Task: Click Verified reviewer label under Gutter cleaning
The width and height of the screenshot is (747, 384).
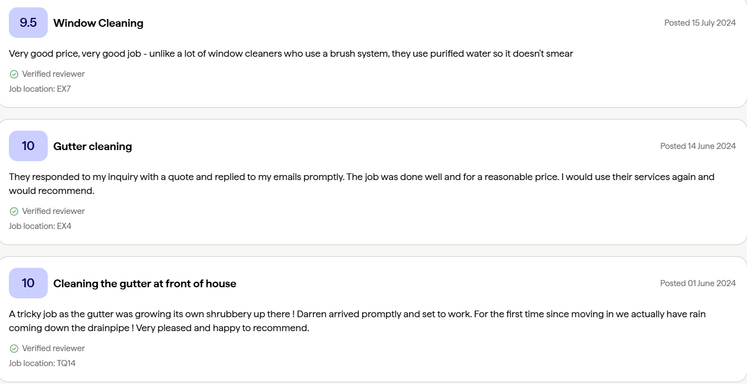Action: [53, 211]
